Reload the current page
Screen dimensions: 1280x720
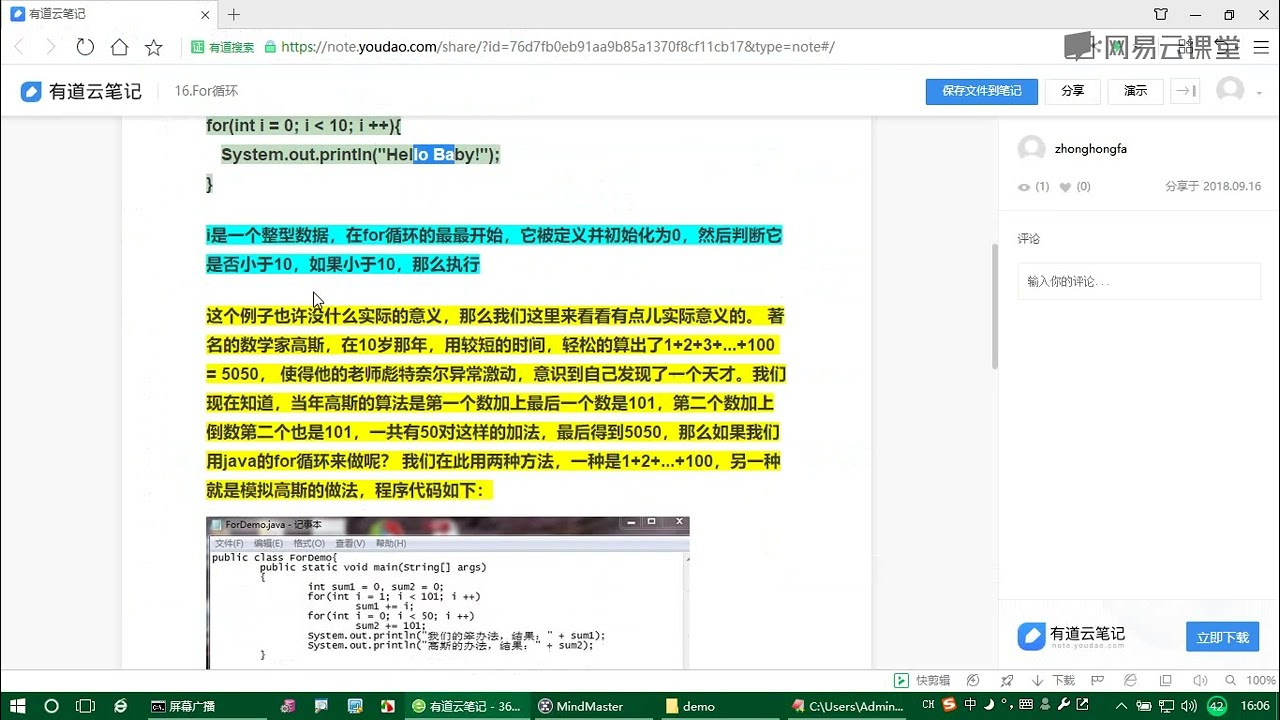tap(85, 47)
